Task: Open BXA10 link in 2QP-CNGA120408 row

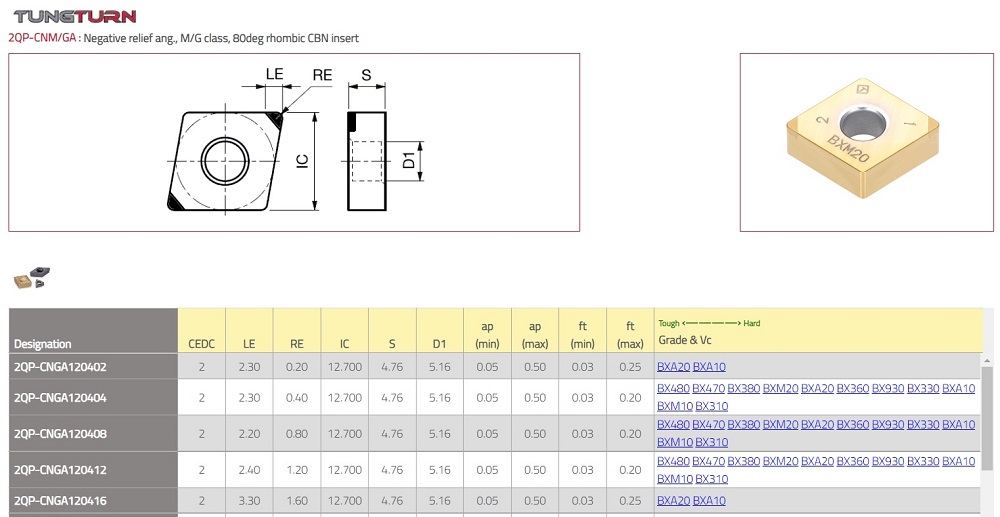Action: [x=959, y=424]
